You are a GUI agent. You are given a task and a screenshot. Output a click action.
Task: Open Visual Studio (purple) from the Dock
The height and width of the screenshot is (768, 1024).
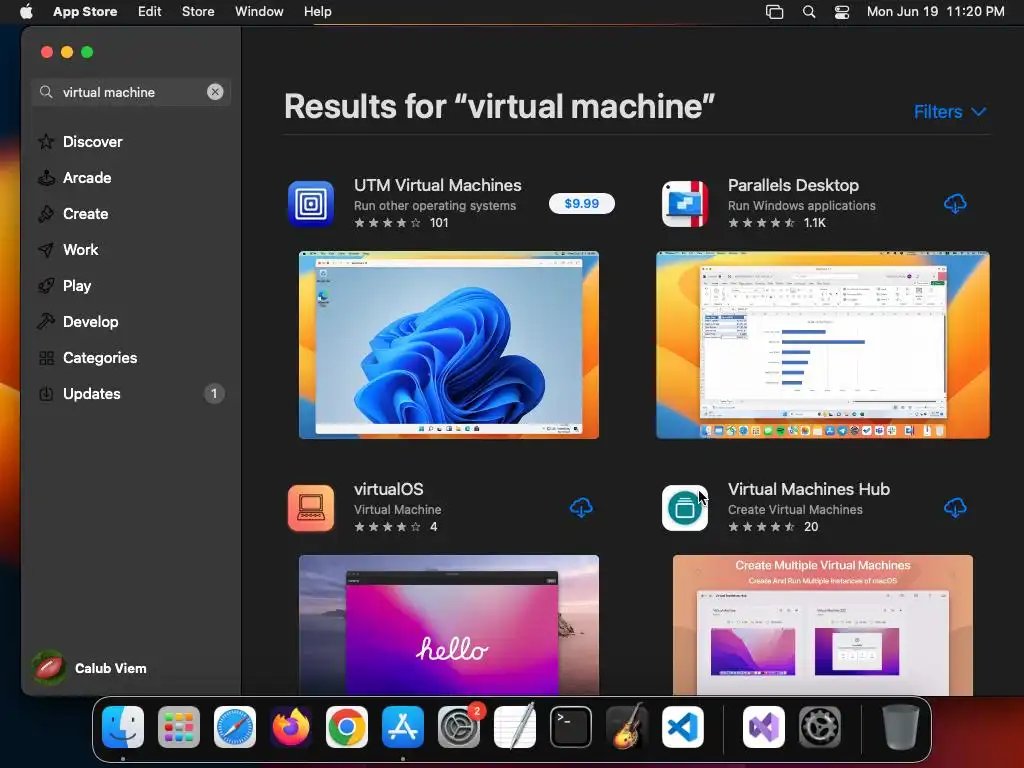point(764,727)
